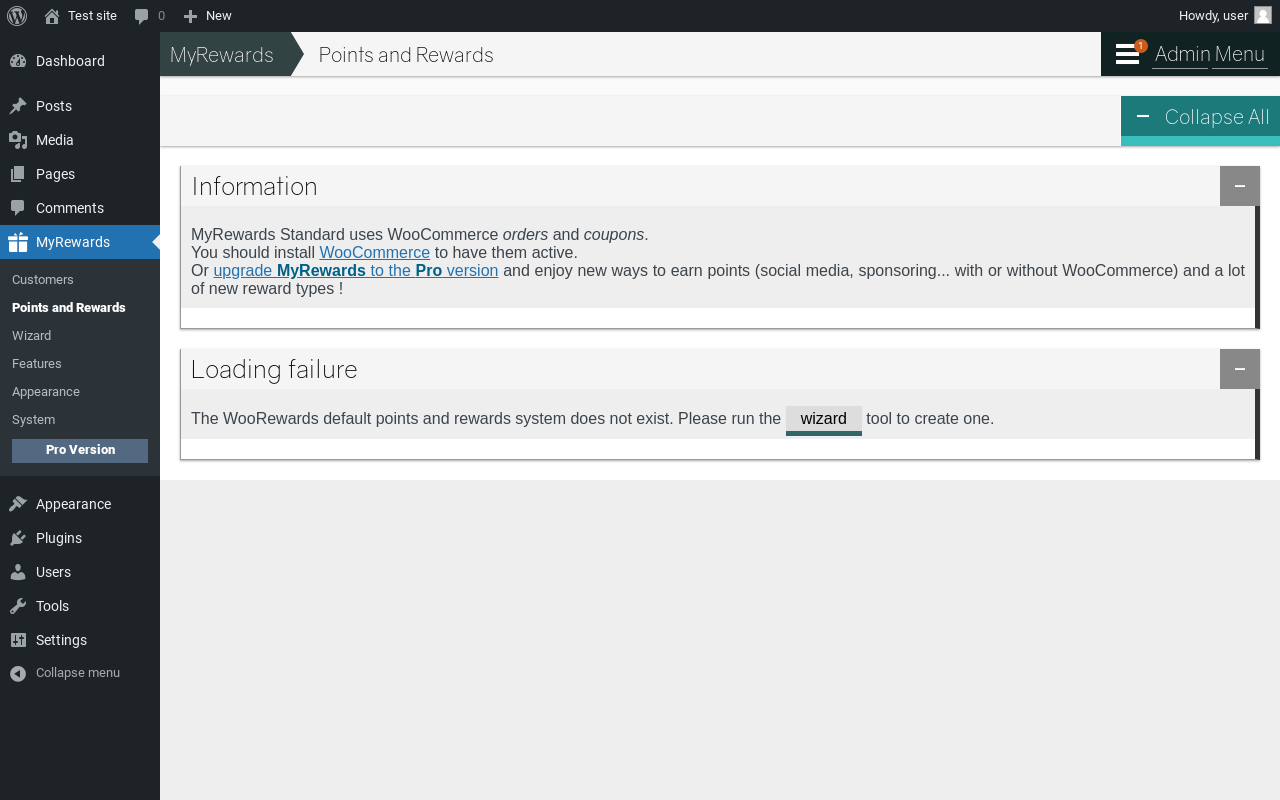Open the Comments sidebar label
The width and height of the screenshot is (1280, 800).
pos(70,208)
